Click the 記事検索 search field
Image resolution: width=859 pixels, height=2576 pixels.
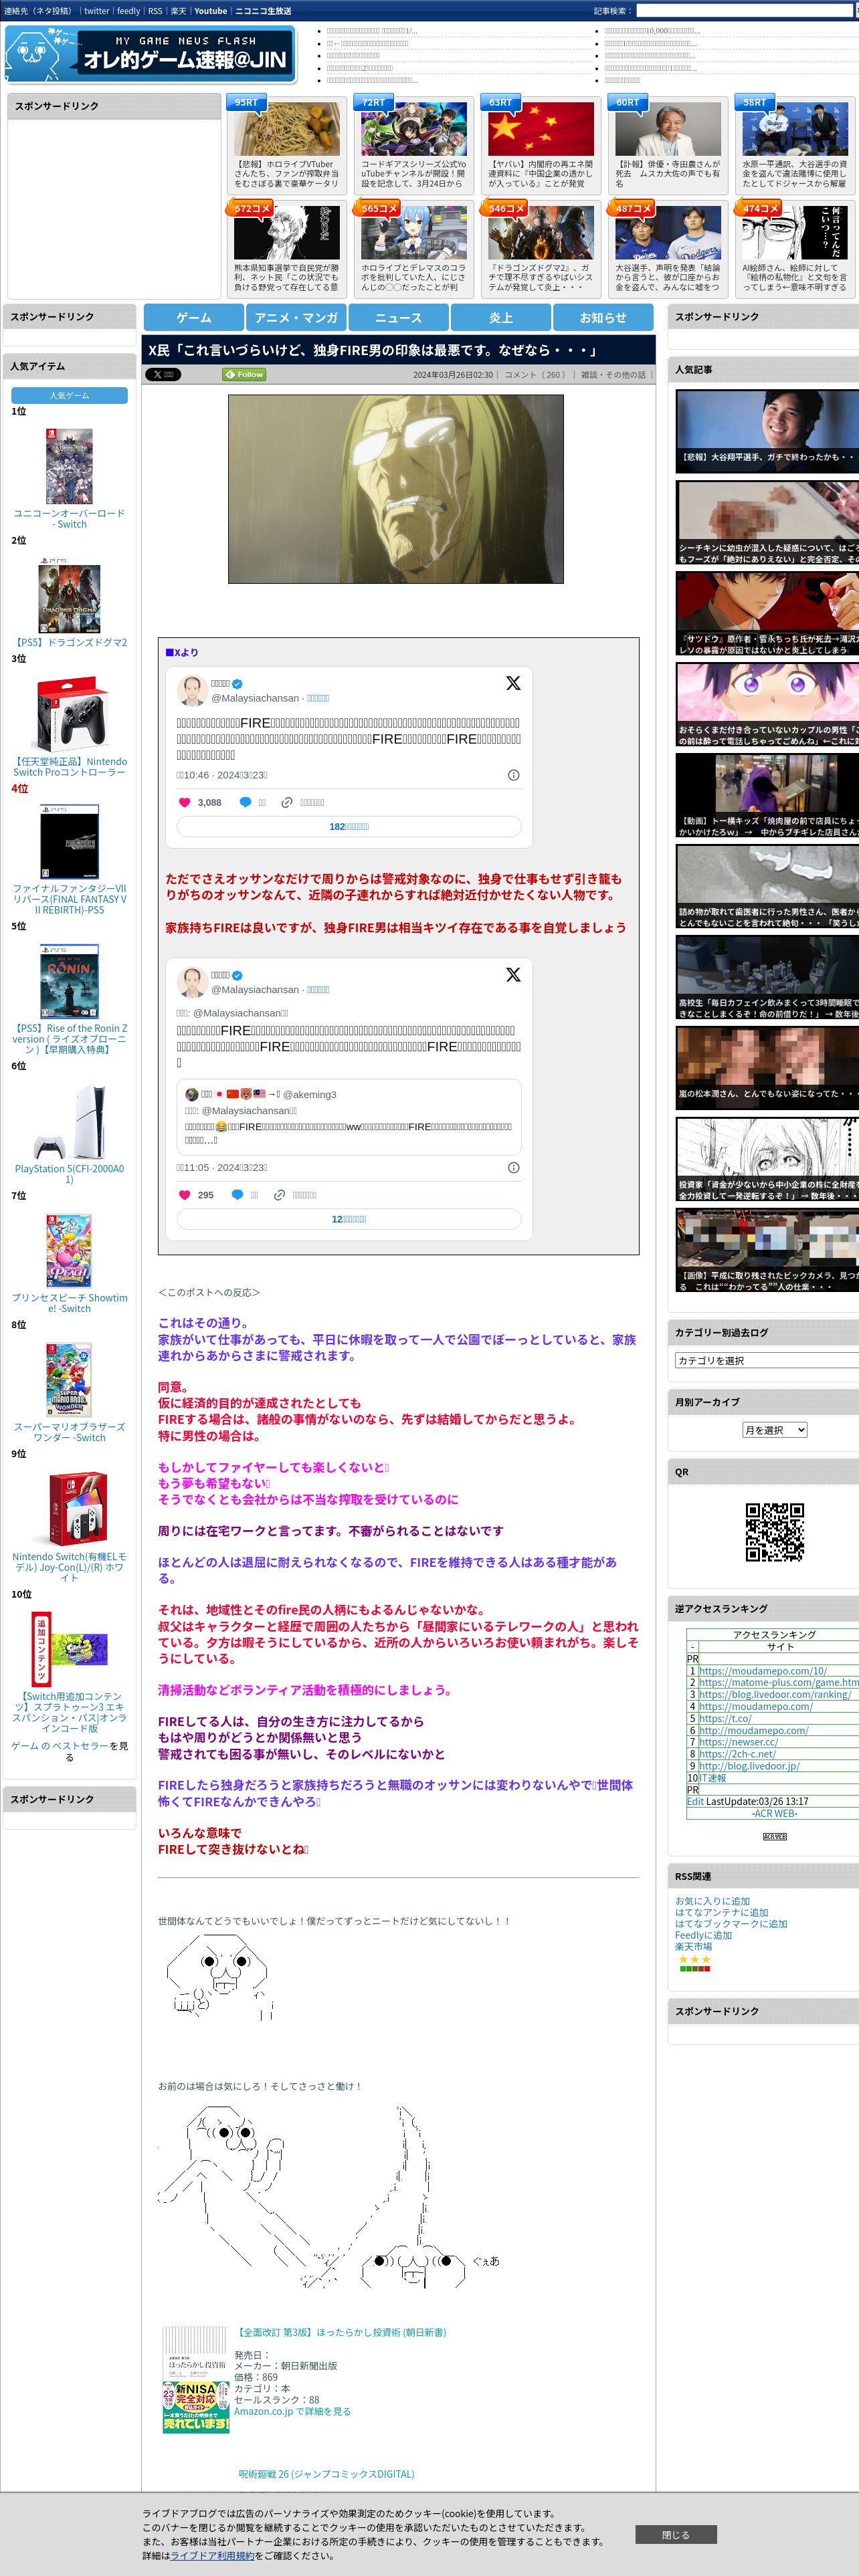coord(746,11)
